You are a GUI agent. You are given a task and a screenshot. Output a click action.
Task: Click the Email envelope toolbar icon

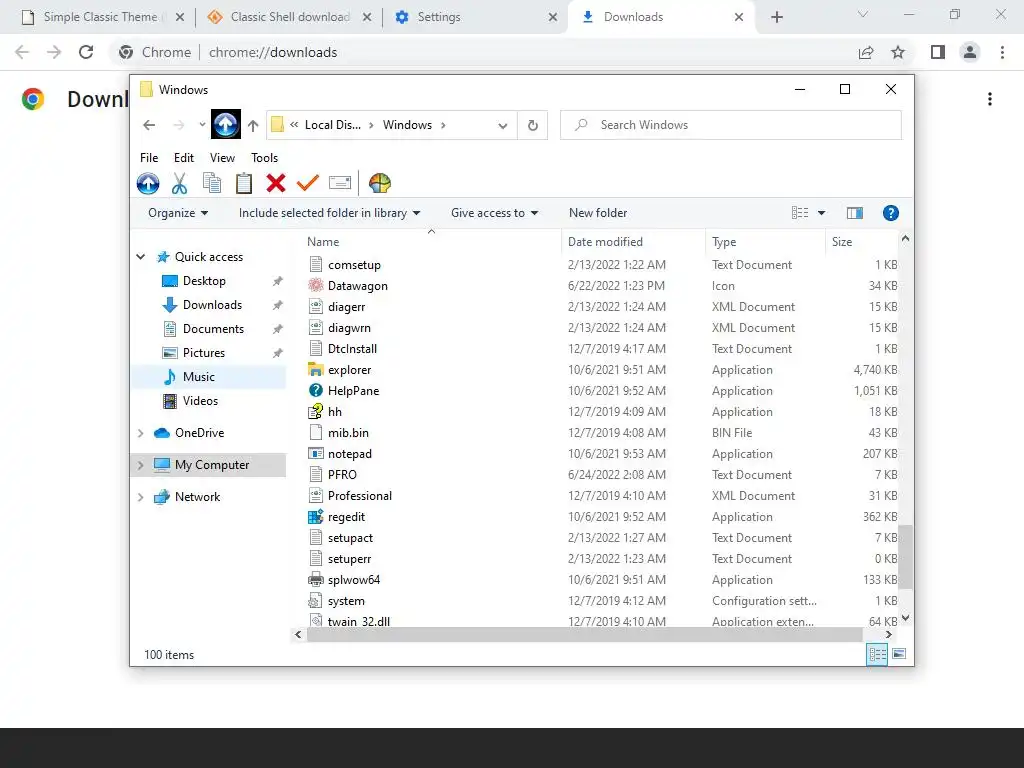(x=340, y=183)
